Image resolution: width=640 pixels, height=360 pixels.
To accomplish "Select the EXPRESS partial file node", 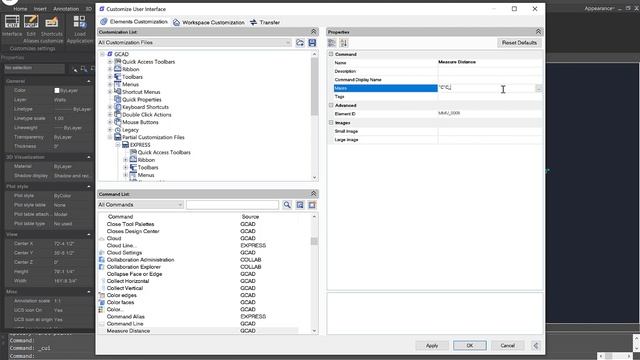I will pyautogui.click(x=140, y=145).
